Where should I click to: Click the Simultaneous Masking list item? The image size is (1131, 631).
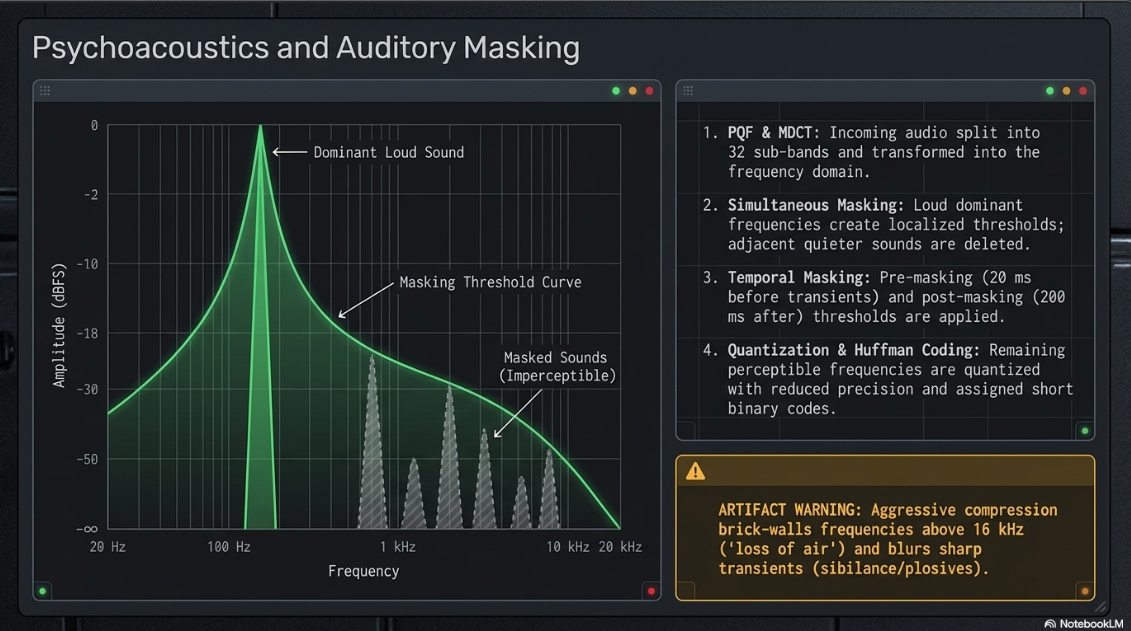(x=884, y=224)
